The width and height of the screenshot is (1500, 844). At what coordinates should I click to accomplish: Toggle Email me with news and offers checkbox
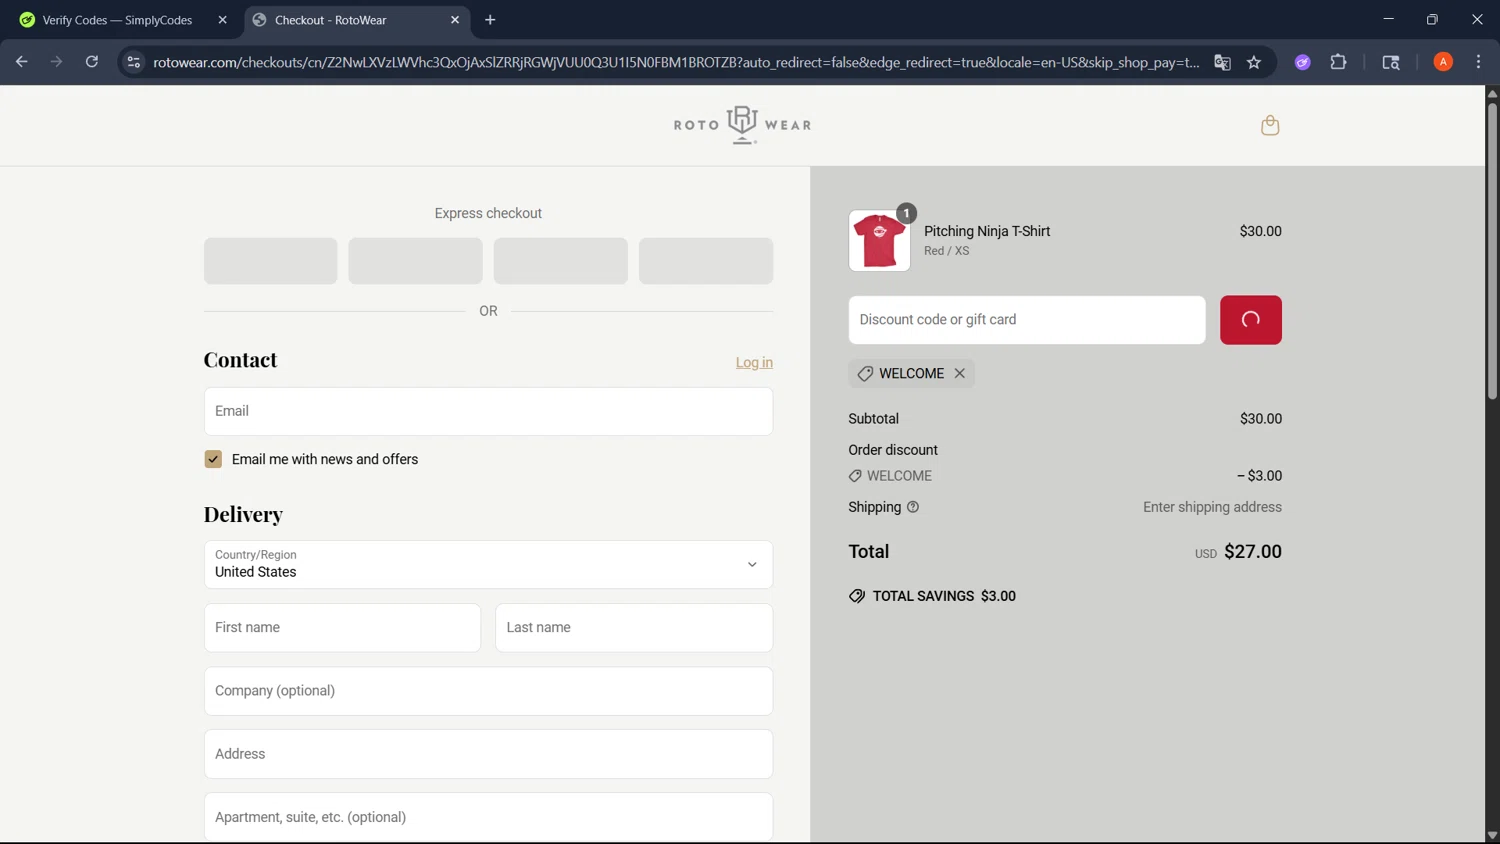click(x=213, y=459)
